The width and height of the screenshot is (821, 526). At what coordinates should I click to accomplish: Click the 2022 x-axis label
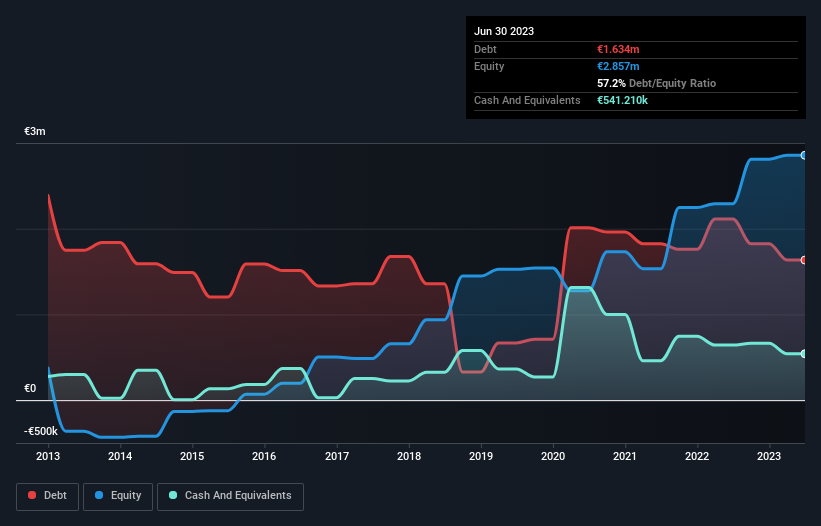click(697, 456)
